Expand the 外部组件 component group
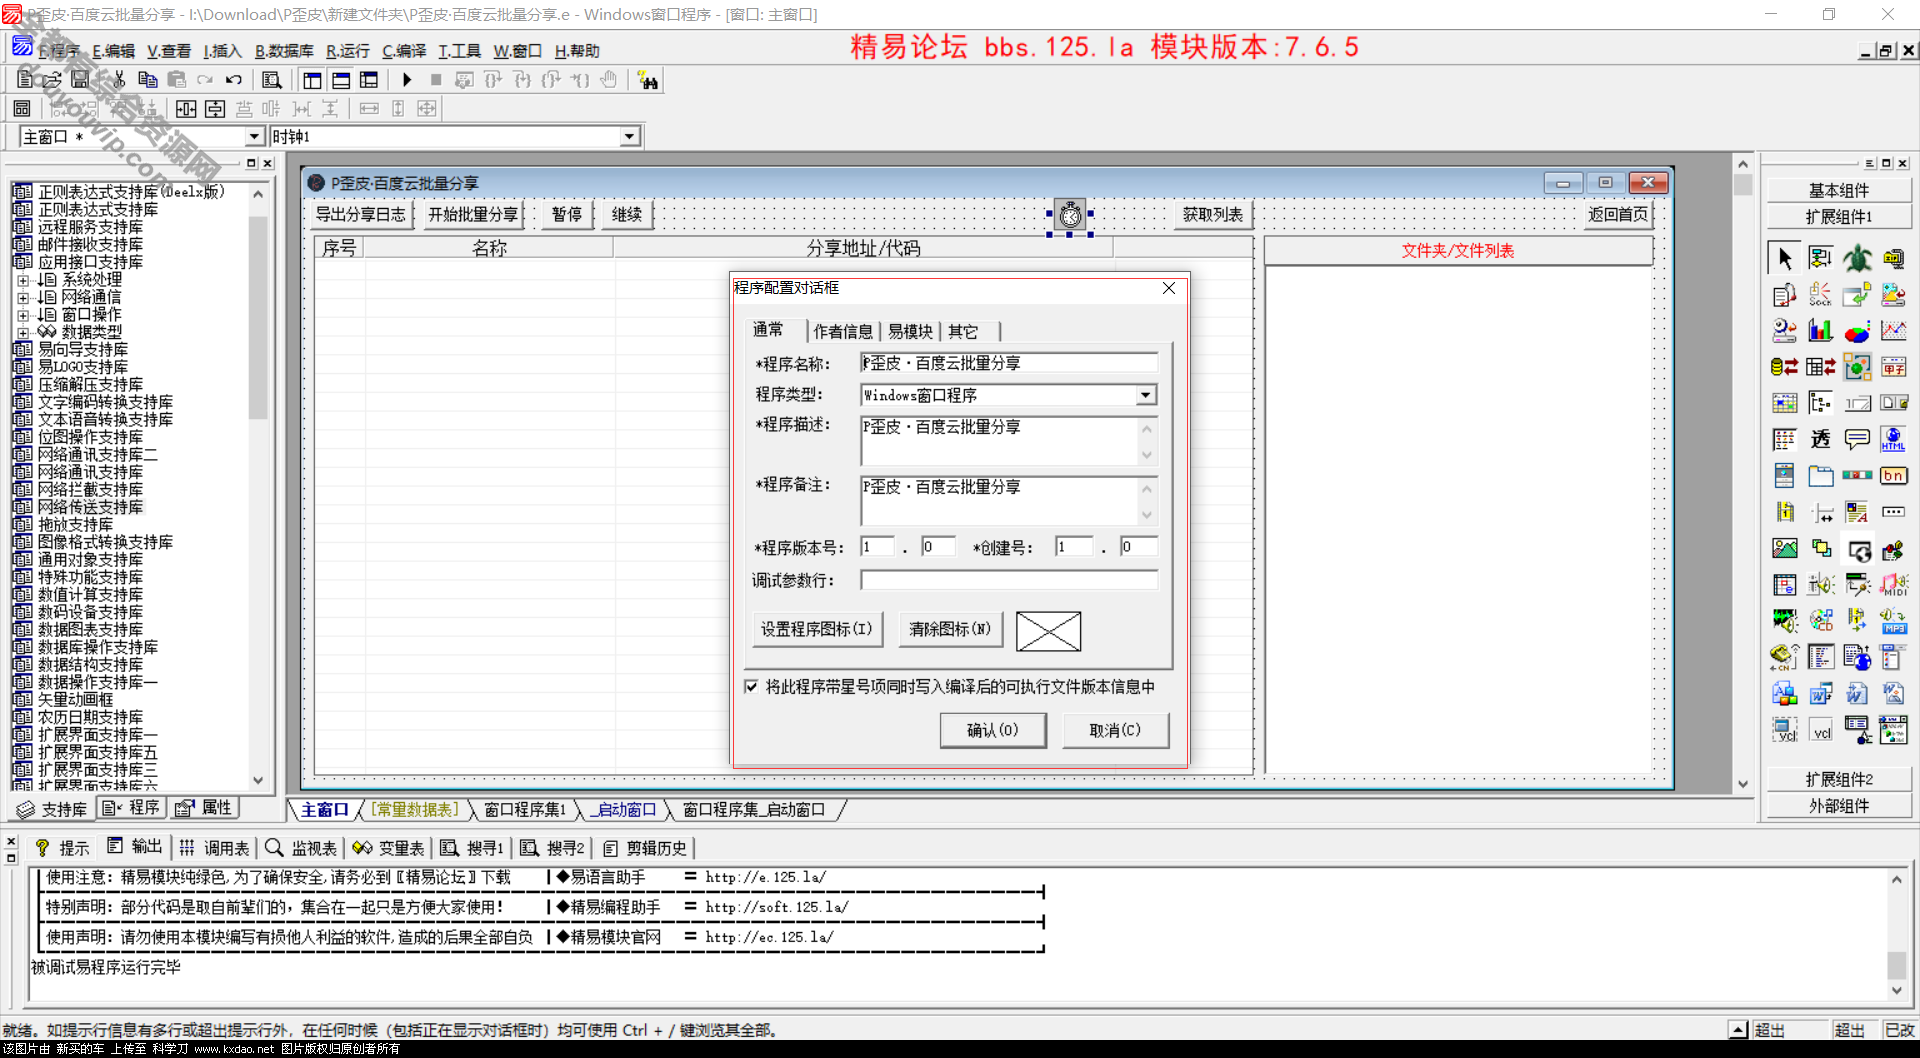The height and width of the screenshot is (1058, 1920). coord(1838,806)
